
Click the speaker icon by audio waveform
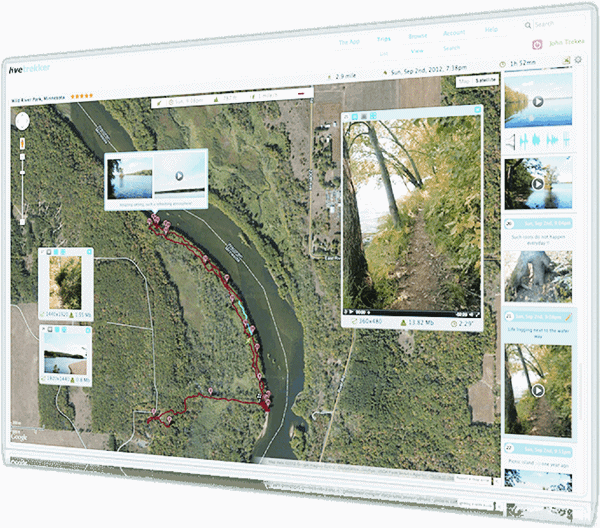click(x=510, y=142)
